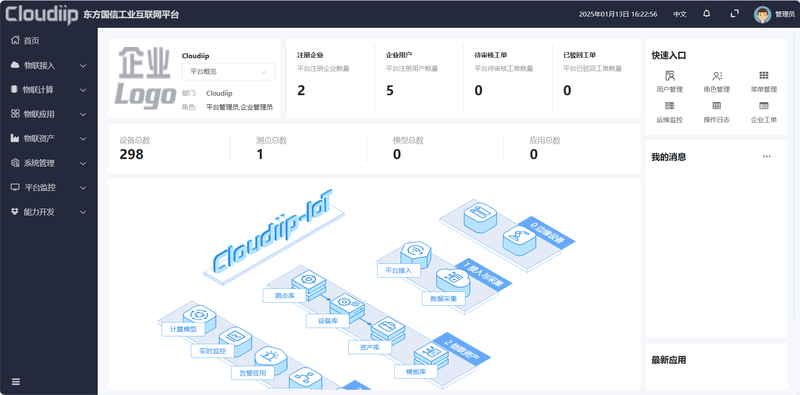This screenshot has height=395, width=800.
Task: Select the 系统管理 sidebar menu label
Action: tap(39, 163)
